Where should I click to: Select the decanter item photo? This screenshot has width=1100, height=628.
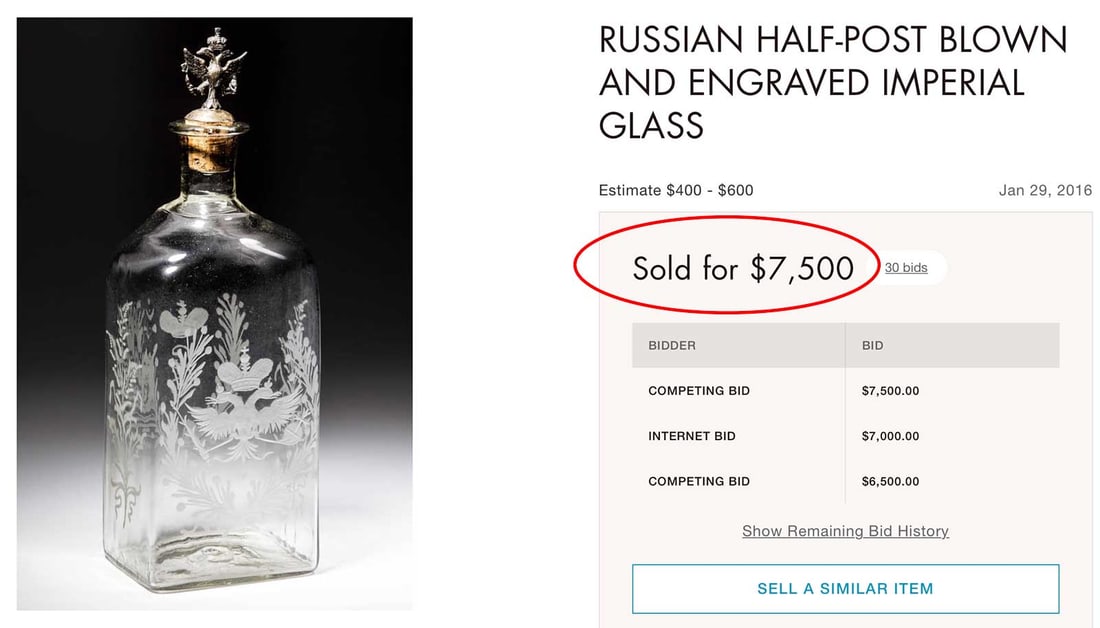213,314
